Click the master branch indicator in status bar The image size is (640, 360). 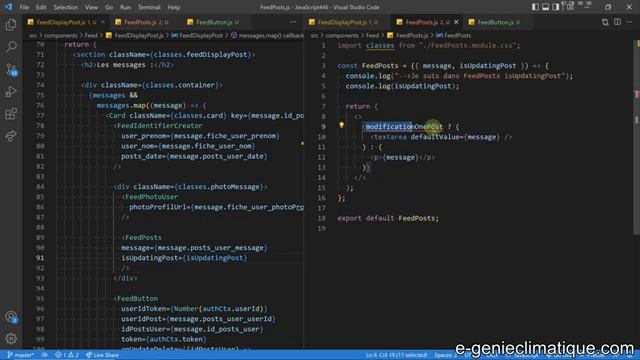tap(20, 355)
